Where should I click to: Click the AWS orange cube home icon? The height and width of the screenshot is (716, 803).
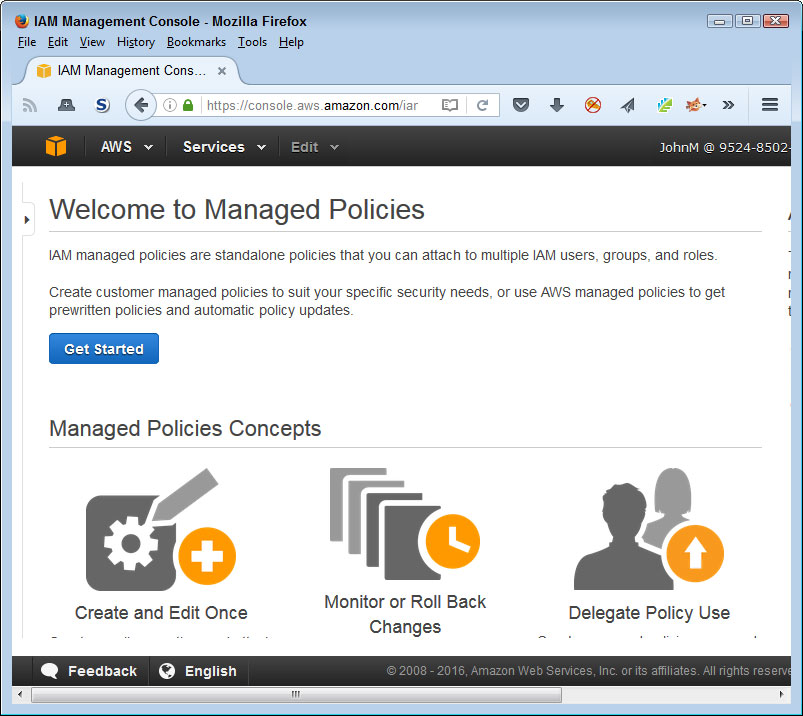coord(56,146)
